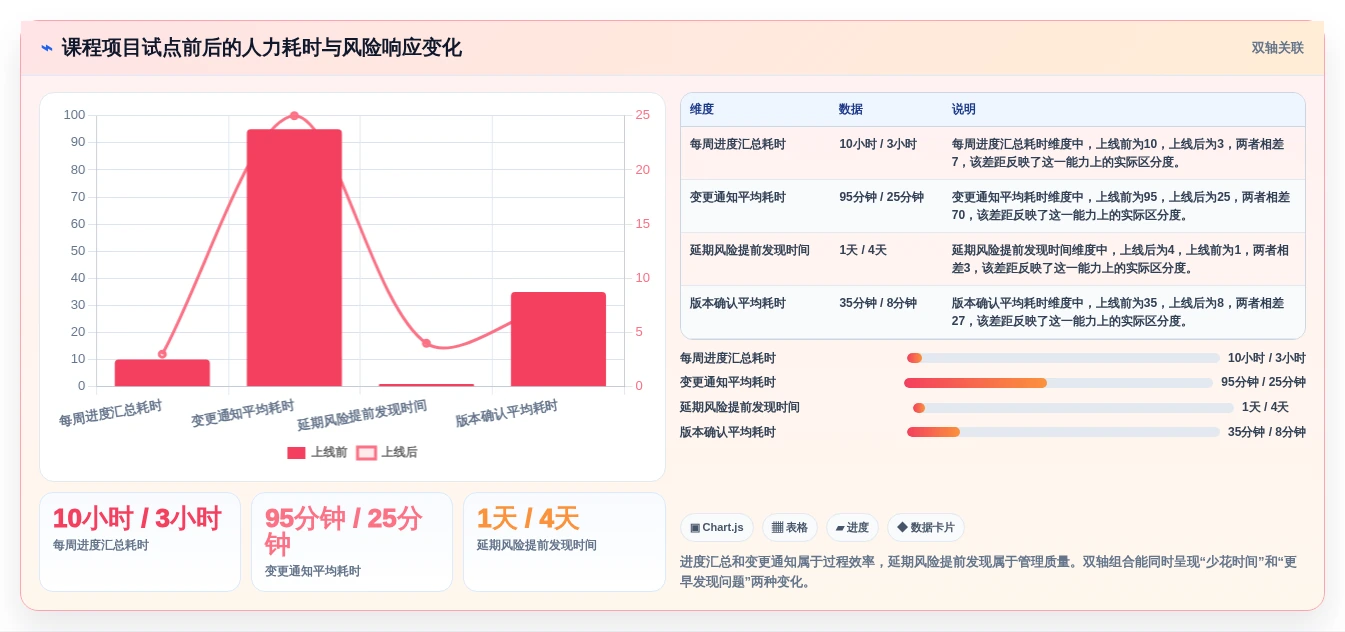Click the 维度 column header

pos(702,110)
